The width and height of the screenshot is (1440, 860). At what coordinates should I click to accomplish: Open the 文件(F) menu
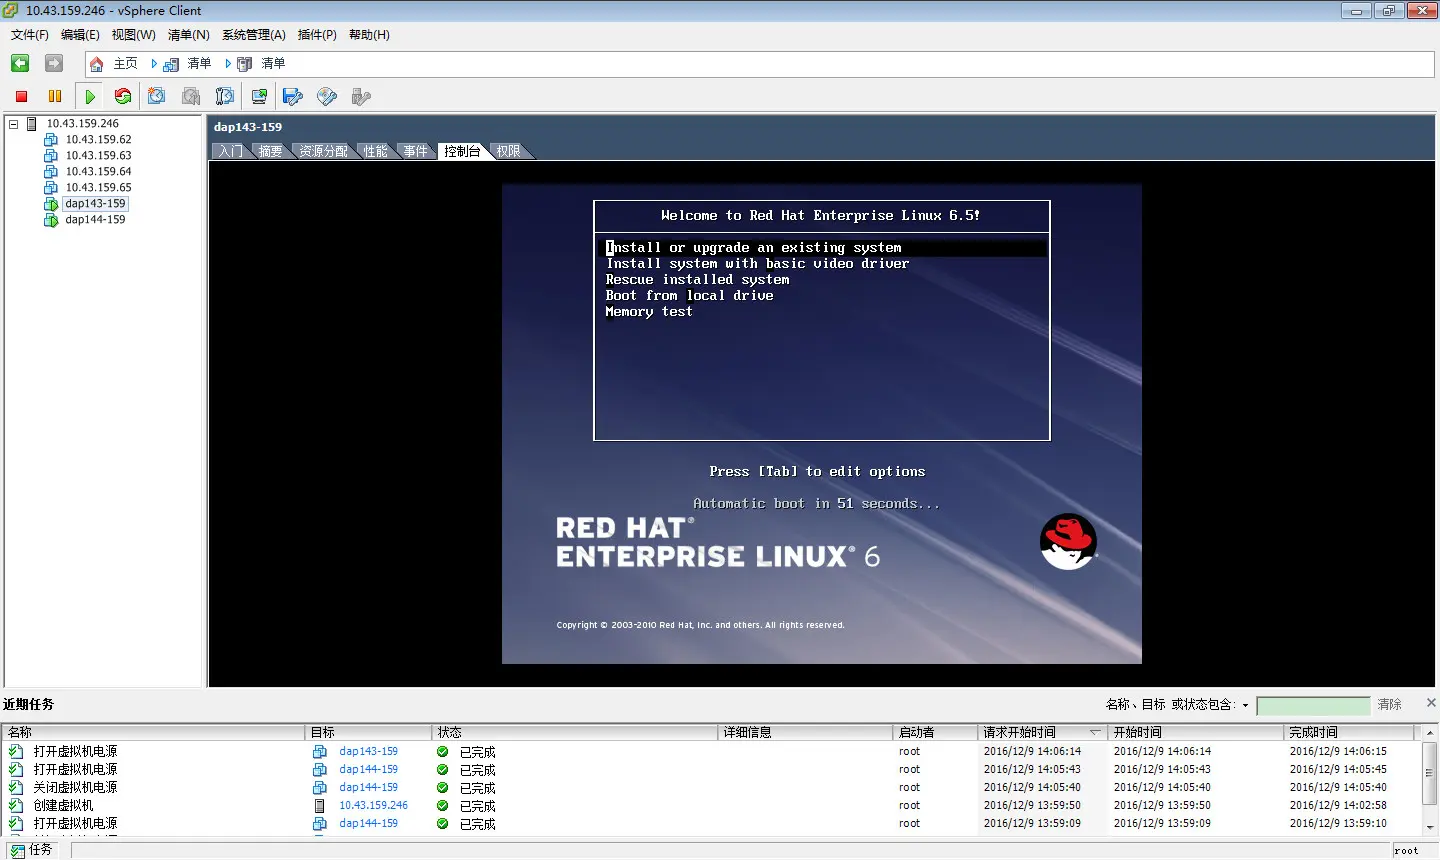pyautogui.click(x=30, y=35)
